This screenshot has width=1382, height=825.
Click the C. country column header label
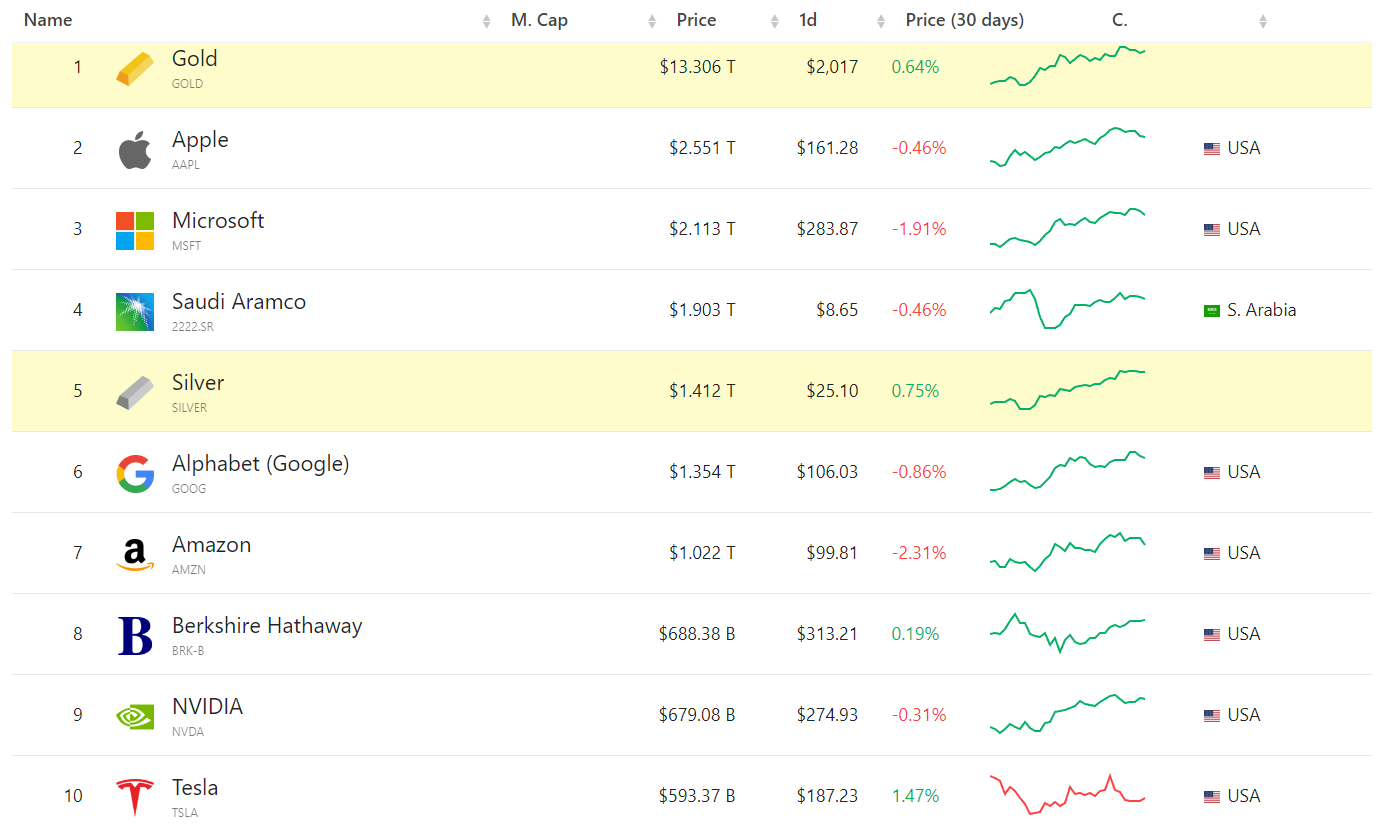[x=1120, y=20]
